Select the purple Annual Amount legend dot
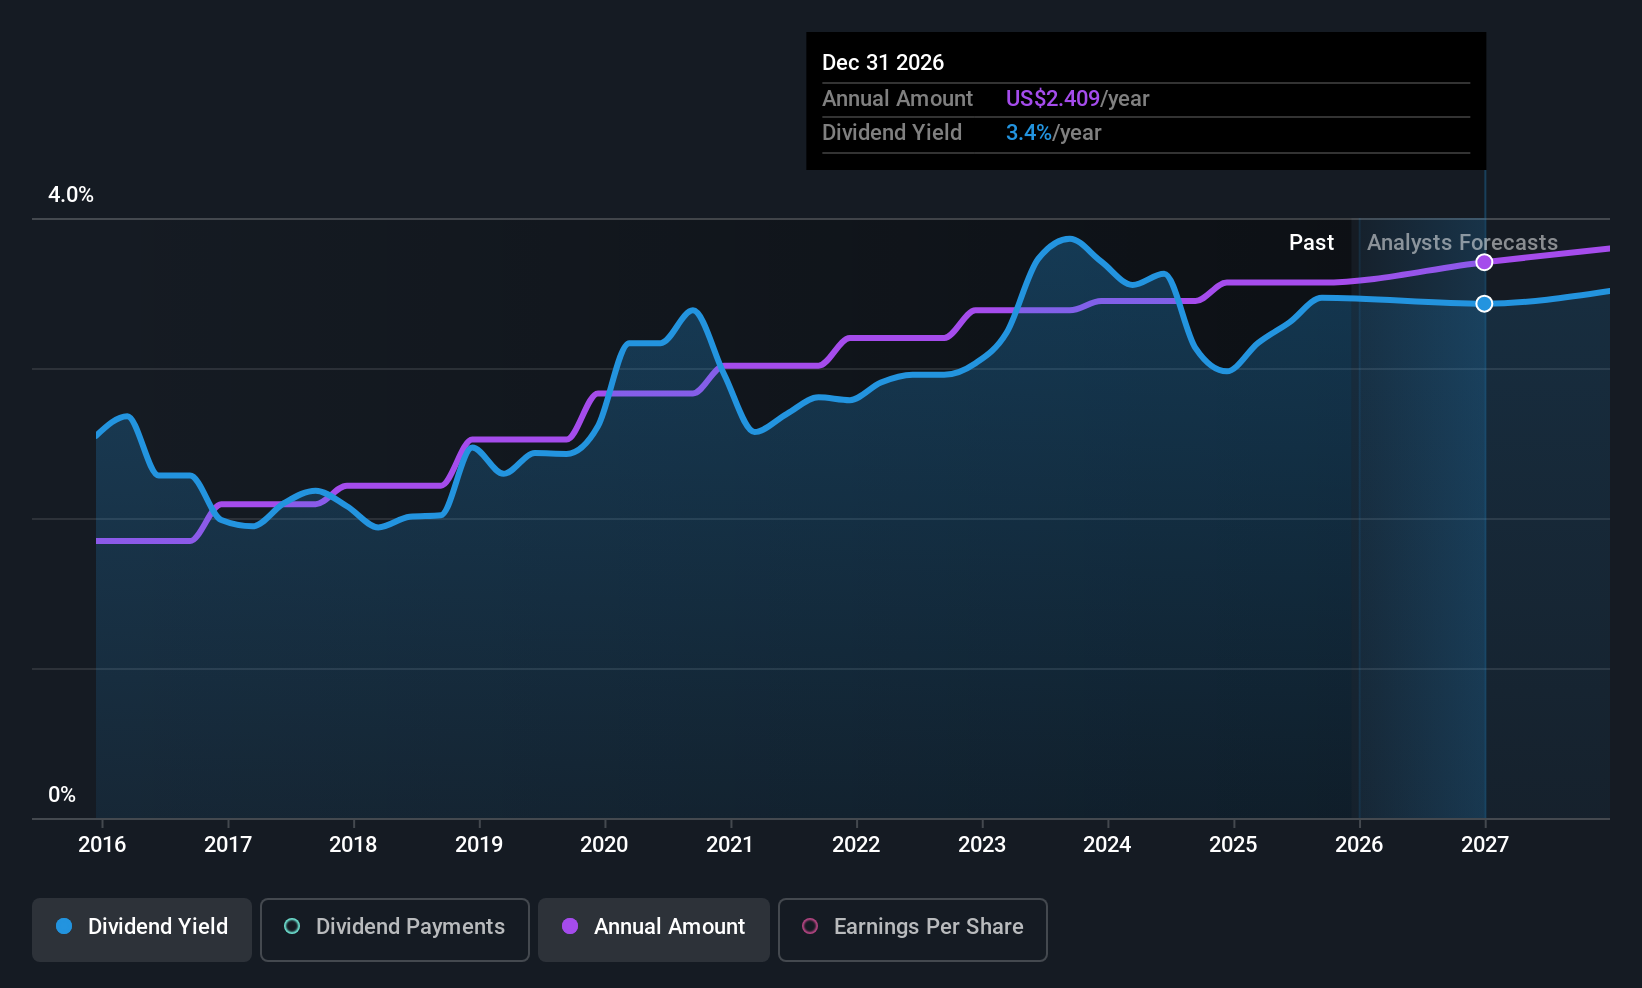This screenshot has width=1642, height=988. click(x=569, y=927)
